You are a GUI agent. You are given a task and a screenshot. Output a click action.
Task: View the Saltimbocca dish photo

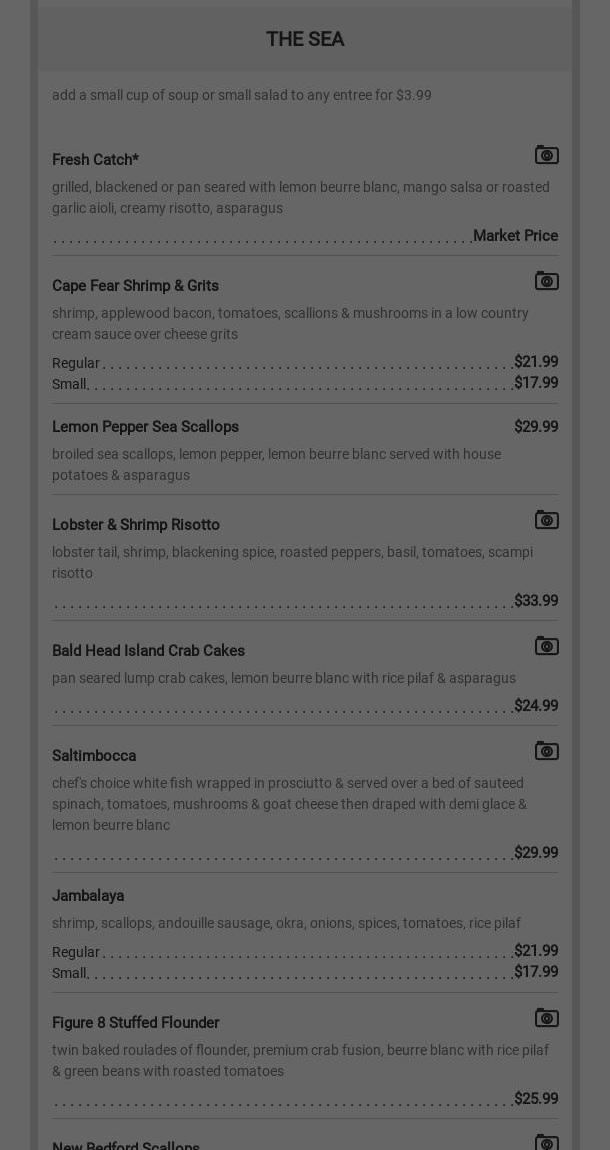[x=546, y=751]
